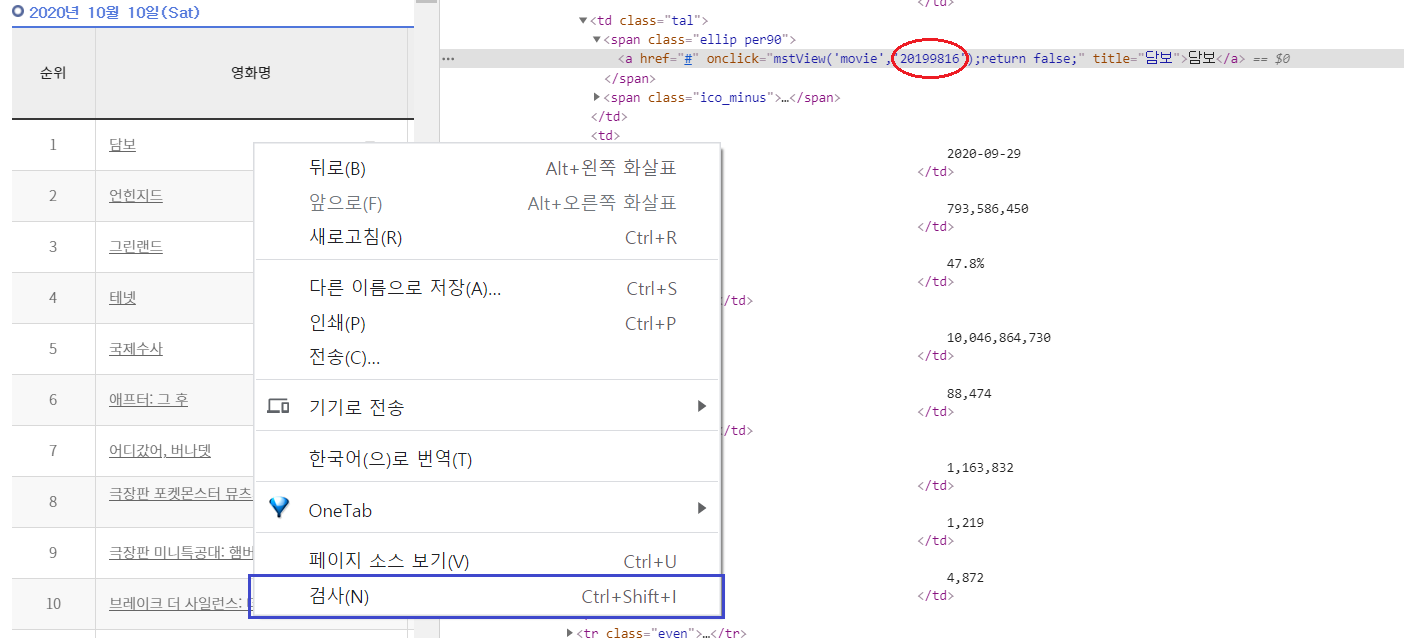The height and width of the screenshot is (638, 1404).
Task: Select the 2020-09-29 value in DevTools
Action: coord(983,154)
